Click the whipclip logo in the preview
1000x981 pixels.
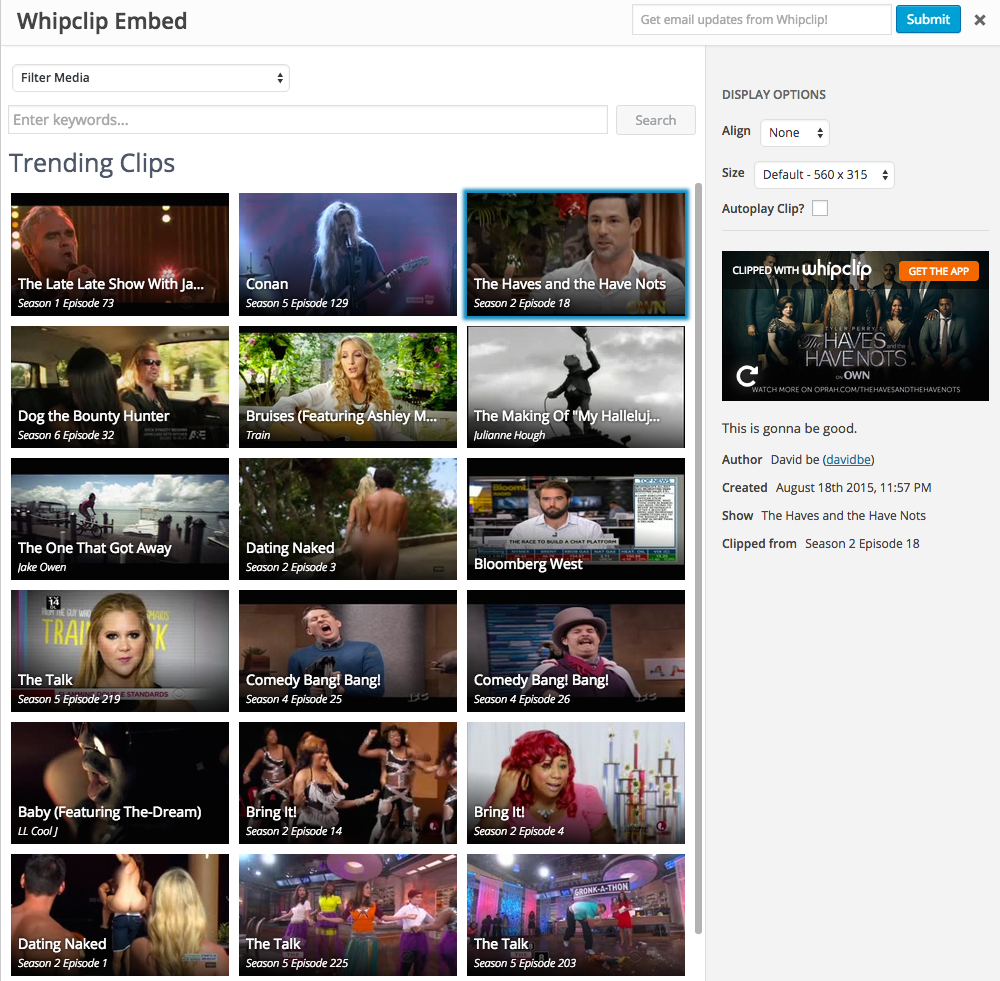point(836,269)
